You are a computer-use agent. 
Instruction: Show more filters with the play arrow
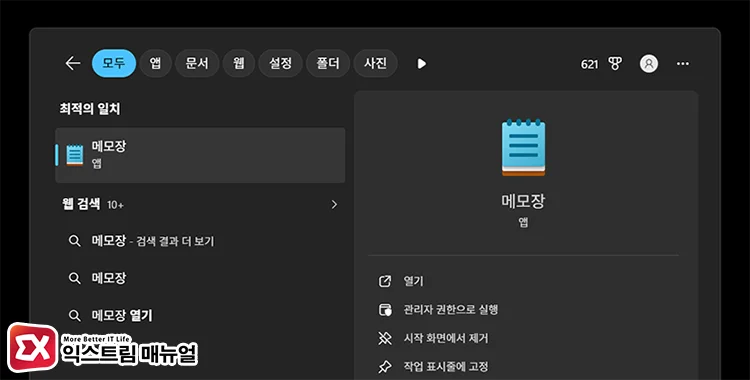coord(421,64)
